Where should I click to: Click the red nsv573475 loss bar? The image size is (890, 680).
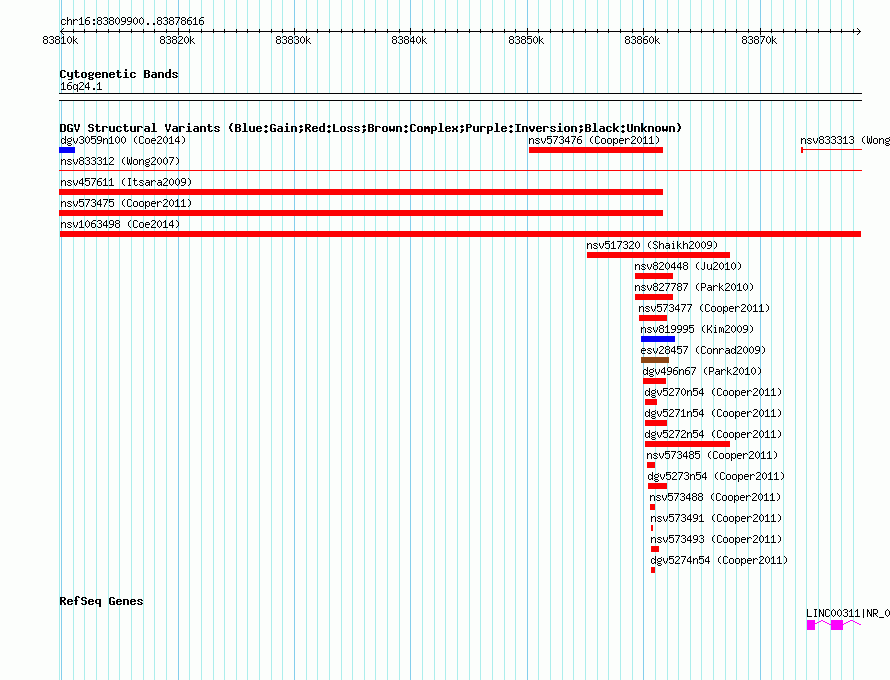(361, 213)
